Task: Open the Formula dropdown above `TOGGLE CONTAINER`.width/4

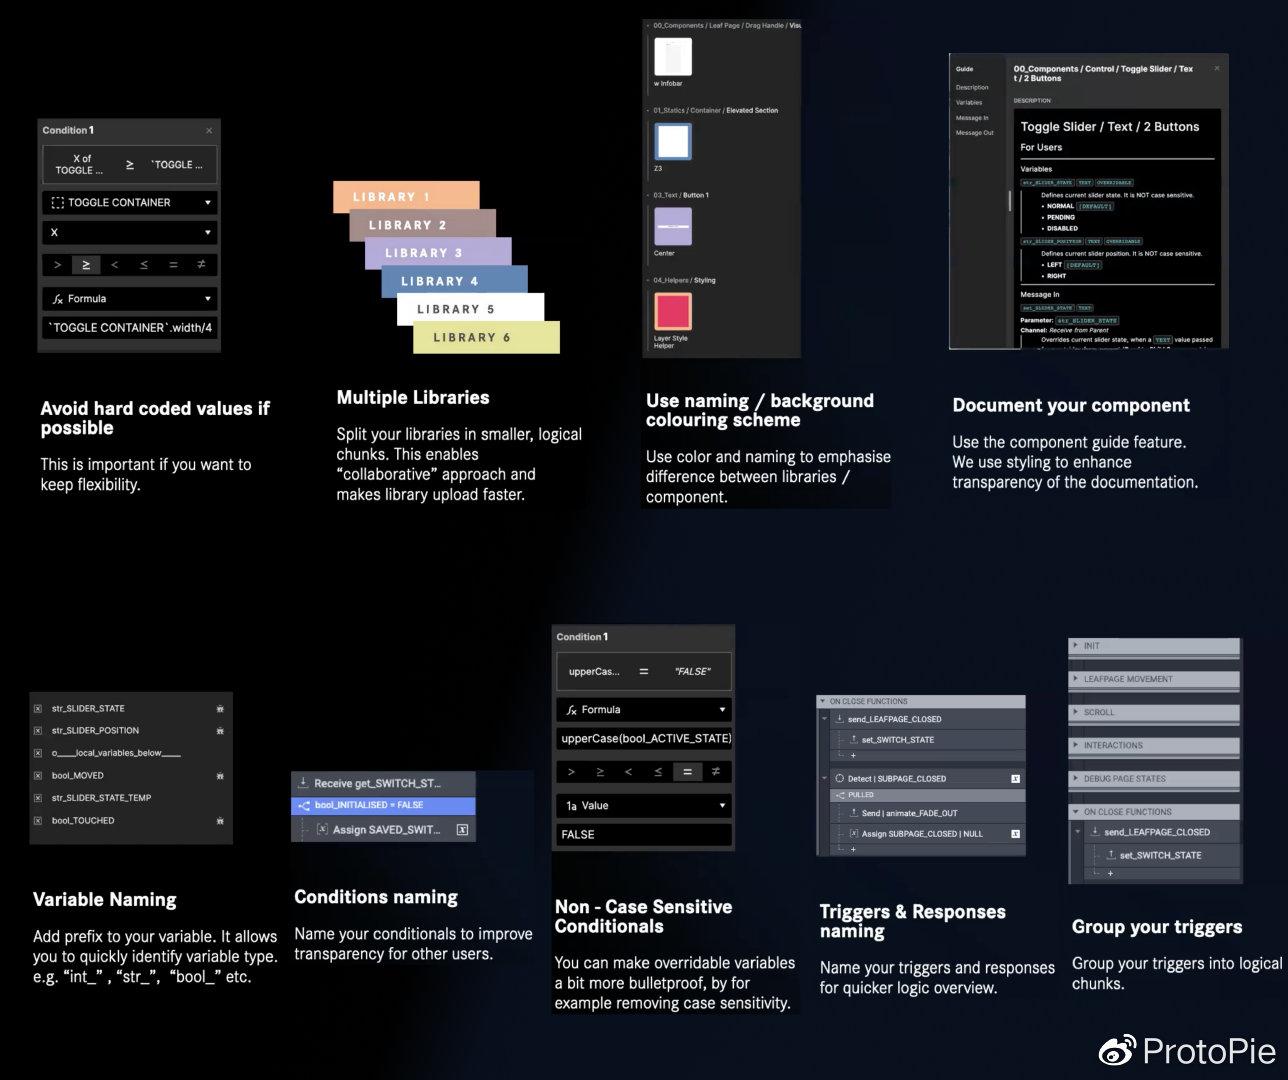Action: pos(130,299)
